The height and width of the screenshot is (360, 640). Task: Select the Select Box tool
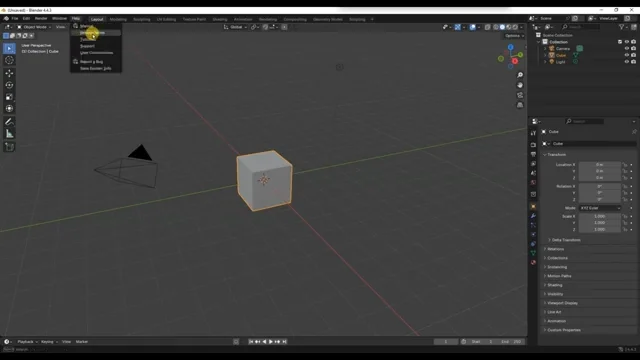(x=9, y=49)
